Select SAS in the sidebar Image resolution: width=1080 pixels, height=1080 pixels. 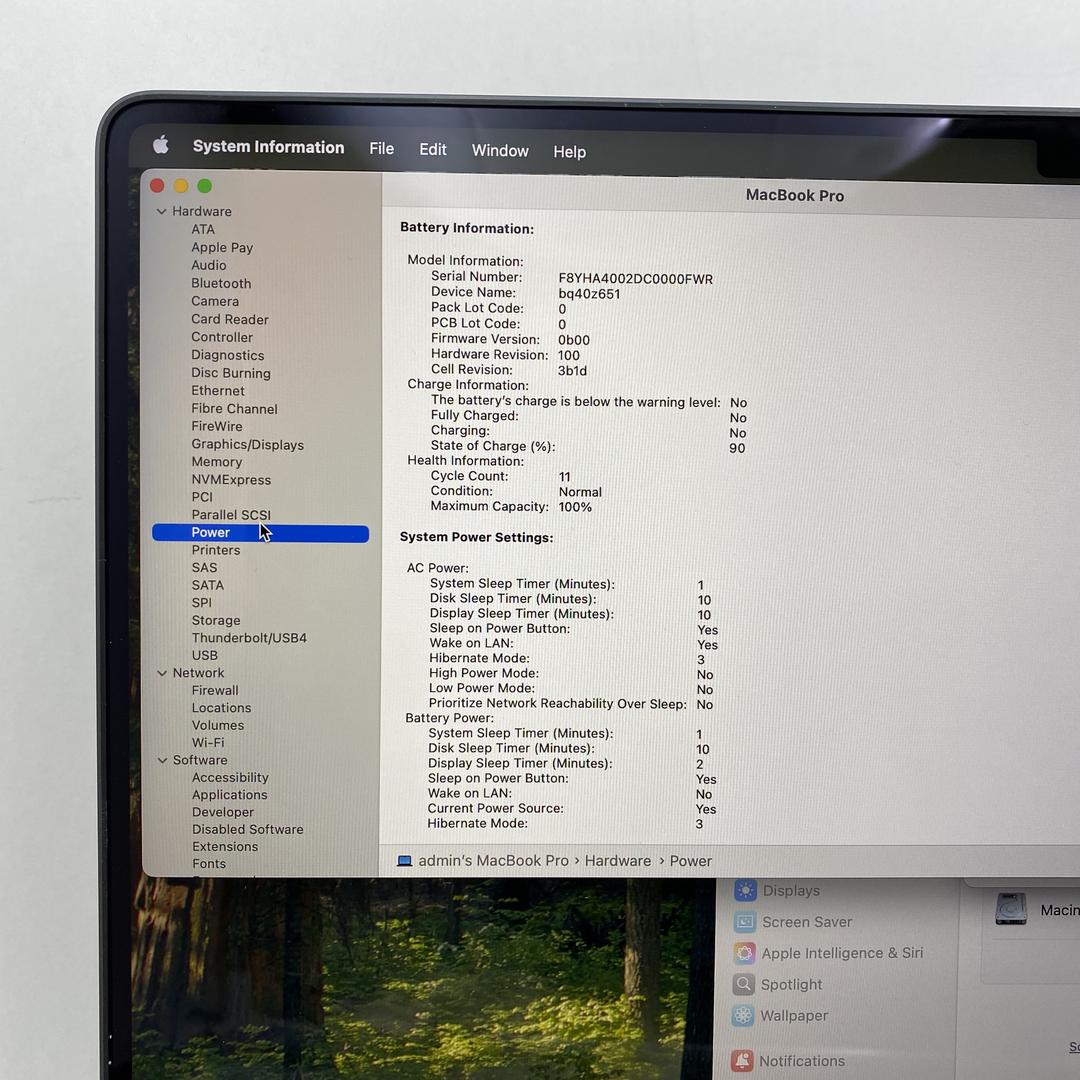point(205,568)
